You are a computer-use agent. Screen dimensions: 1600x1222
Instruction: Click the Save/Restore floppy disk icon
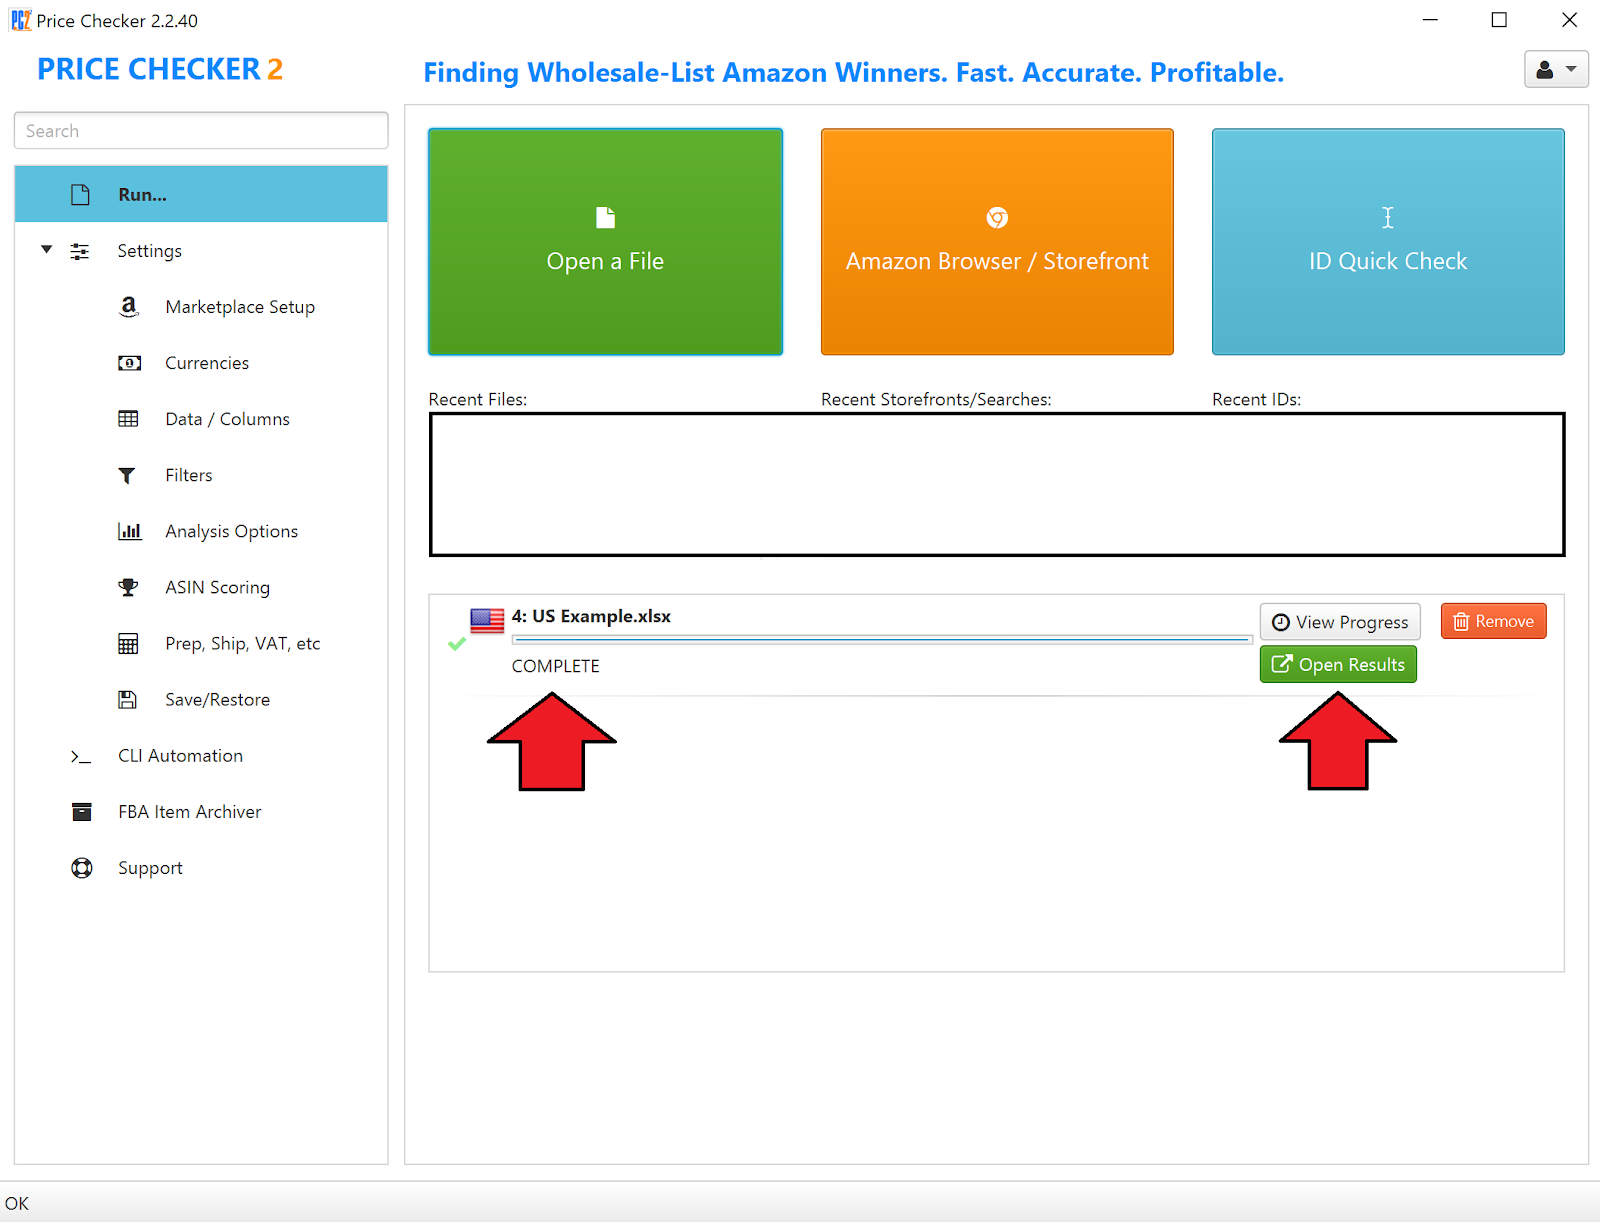tap(128, 700)
